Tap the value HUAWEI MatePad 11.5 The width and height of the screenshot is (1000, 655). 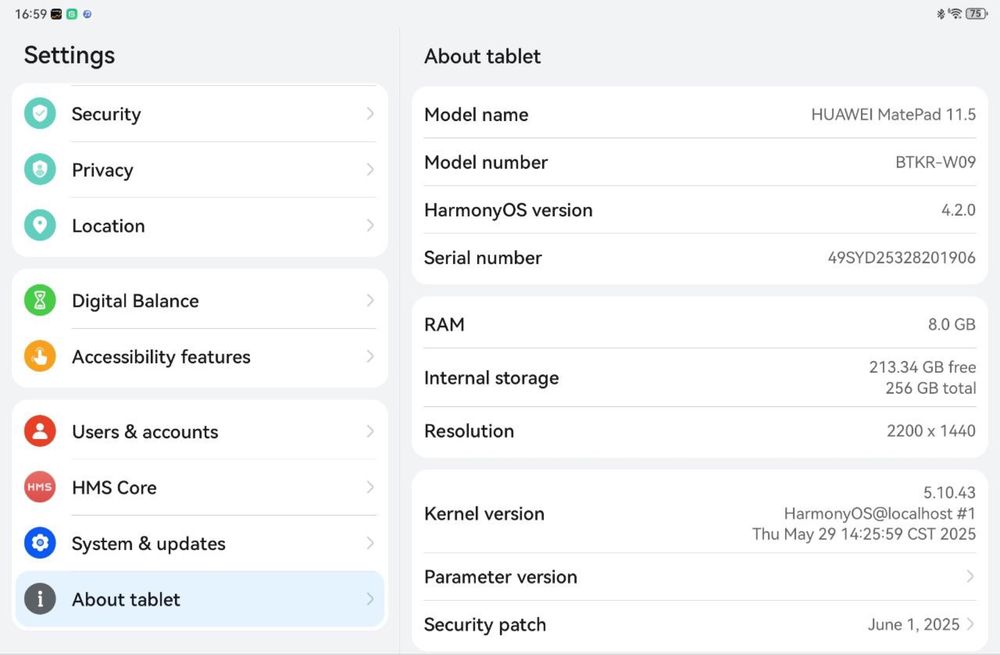[x=893, y=115]
